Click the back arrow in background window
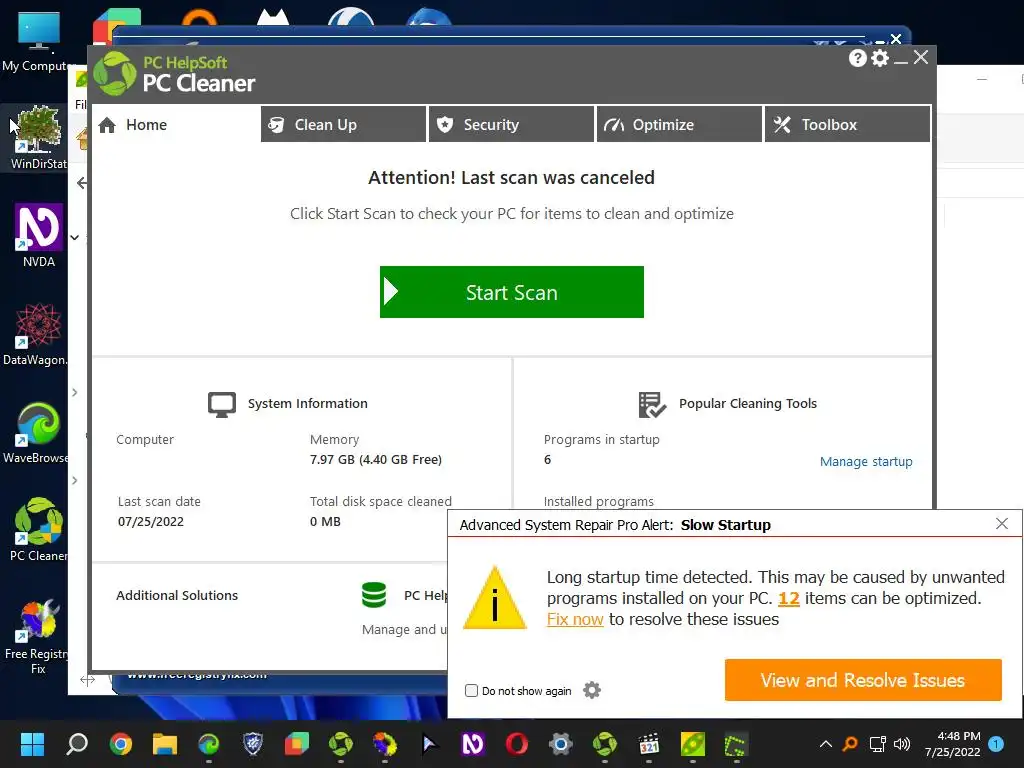 click(82, 183)
